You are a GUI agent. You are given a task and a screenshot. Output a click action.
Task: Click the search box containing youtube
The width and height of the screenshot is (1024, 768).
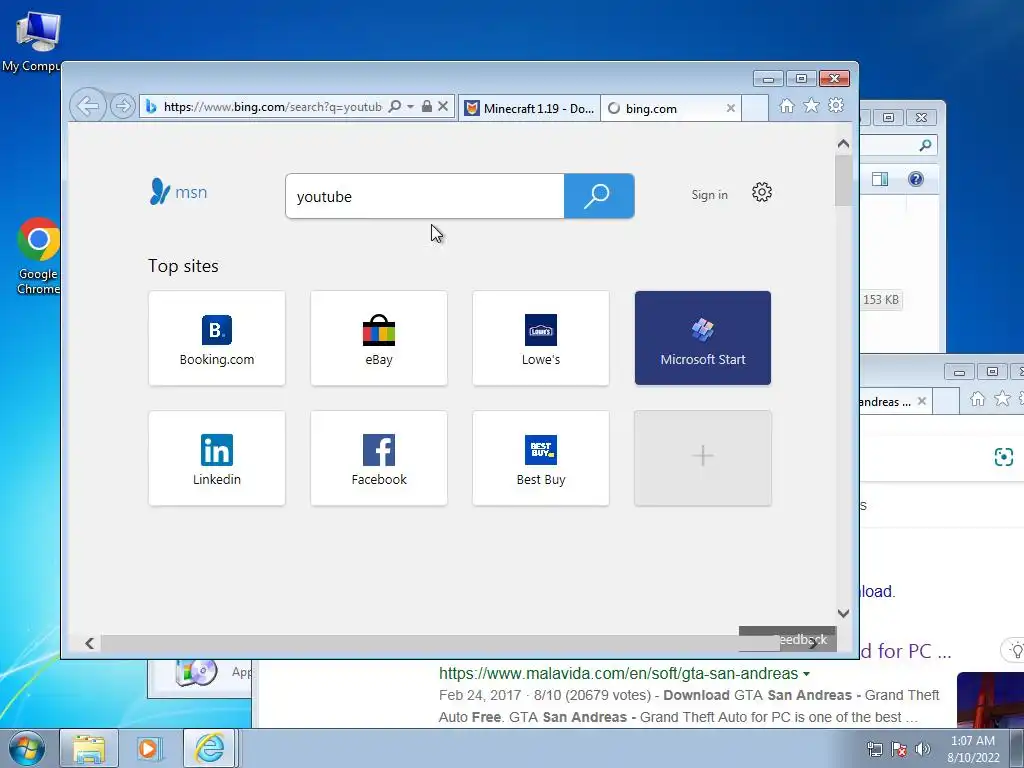pyautogui.click(x=424, y=196)
